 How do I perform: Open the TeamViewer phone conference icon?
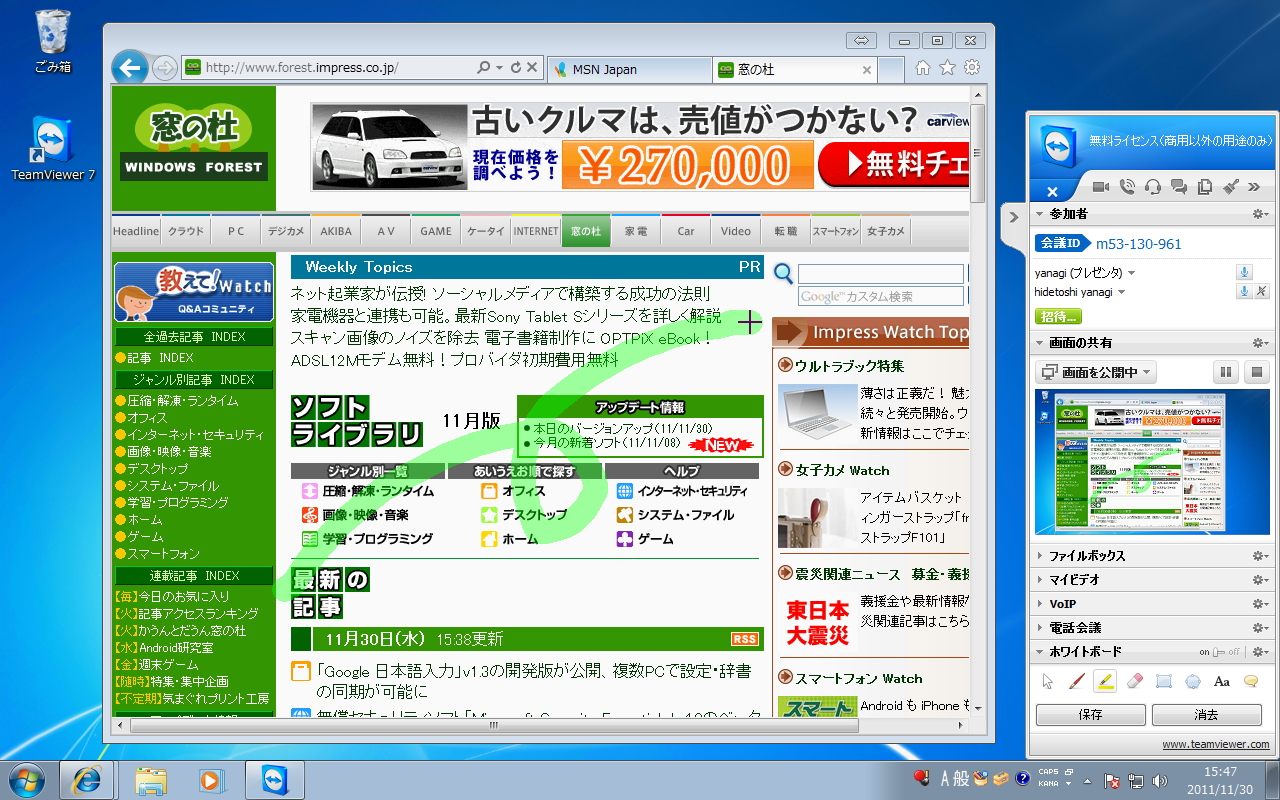tap(1128, 186)
